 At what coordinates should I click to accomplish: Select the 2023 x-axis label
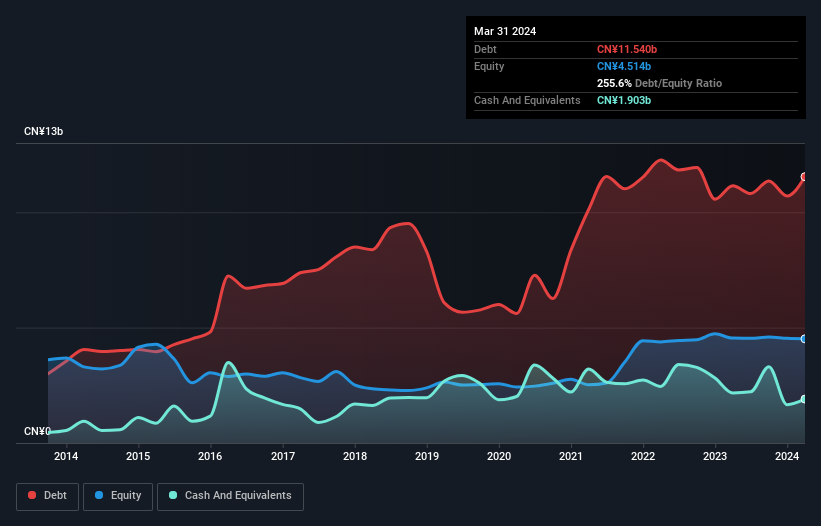(x=715, y=456)
